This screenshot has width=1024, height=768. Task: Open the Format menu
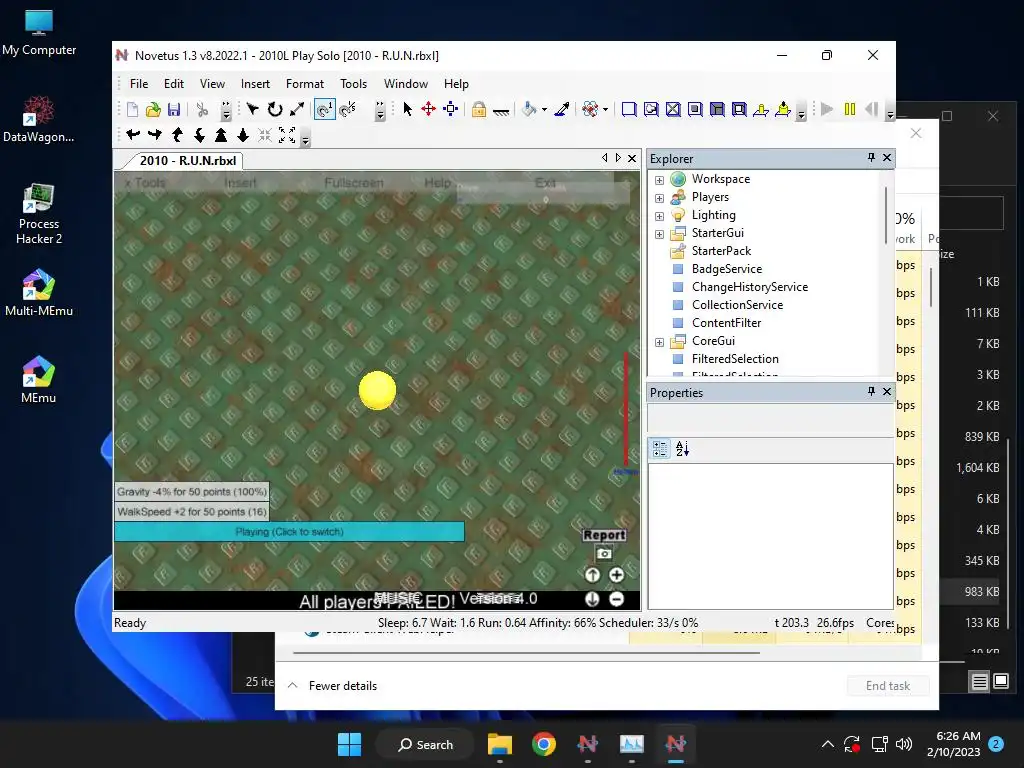(305, 84)
